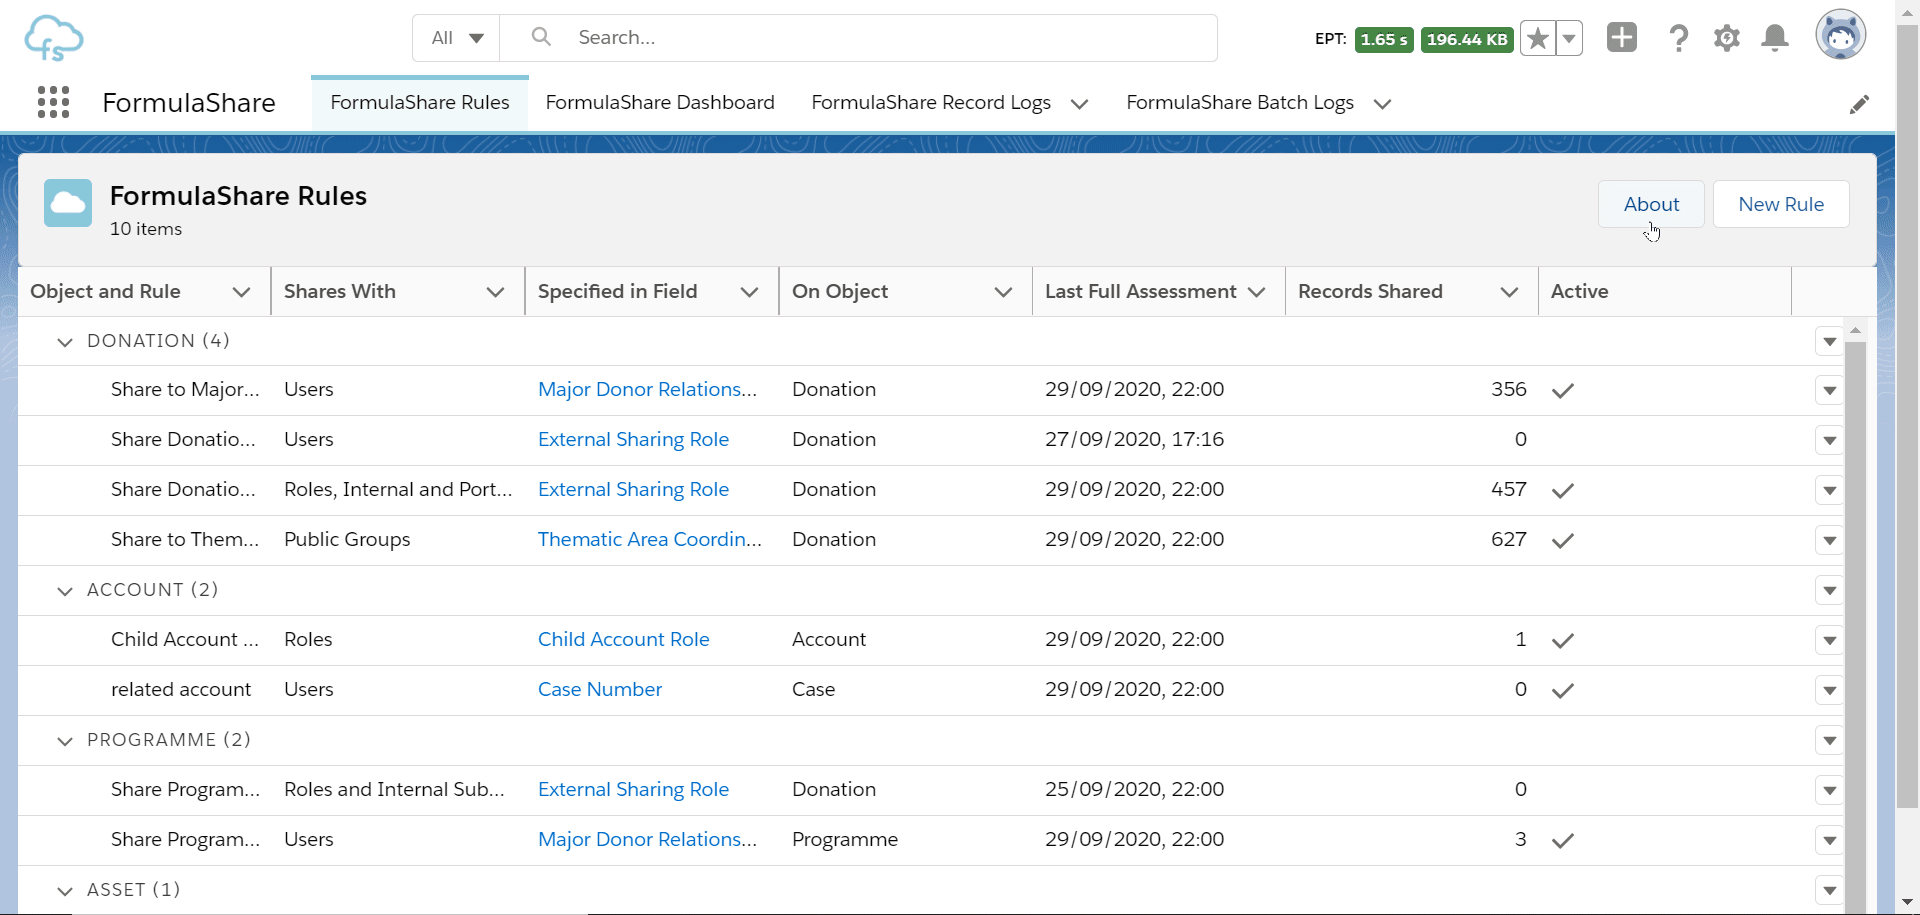
Task: Open the Child Account Role link
Action: click(x=623, y=640)
